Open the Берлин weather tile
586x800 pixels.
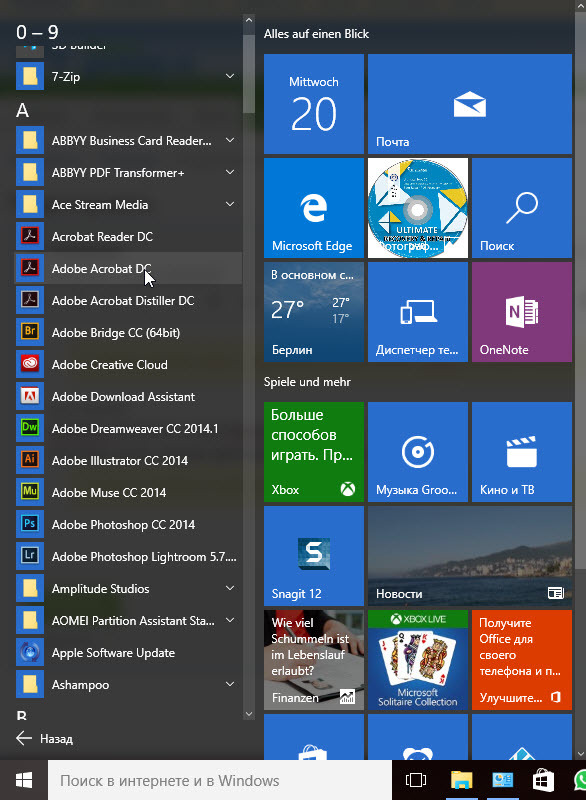coord(314,312)
